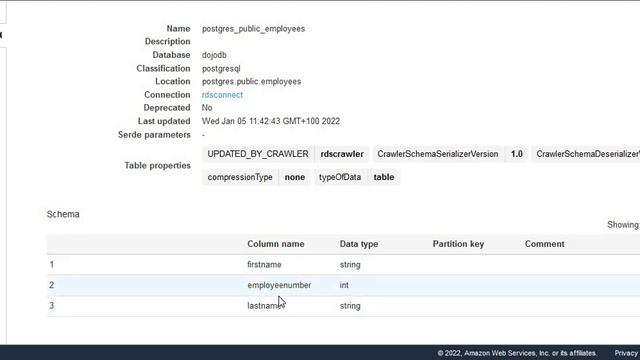The width and height of the screenshot is (640, 360).
Task: Click the location postgres.public.employees
Action: coord(251,81)
